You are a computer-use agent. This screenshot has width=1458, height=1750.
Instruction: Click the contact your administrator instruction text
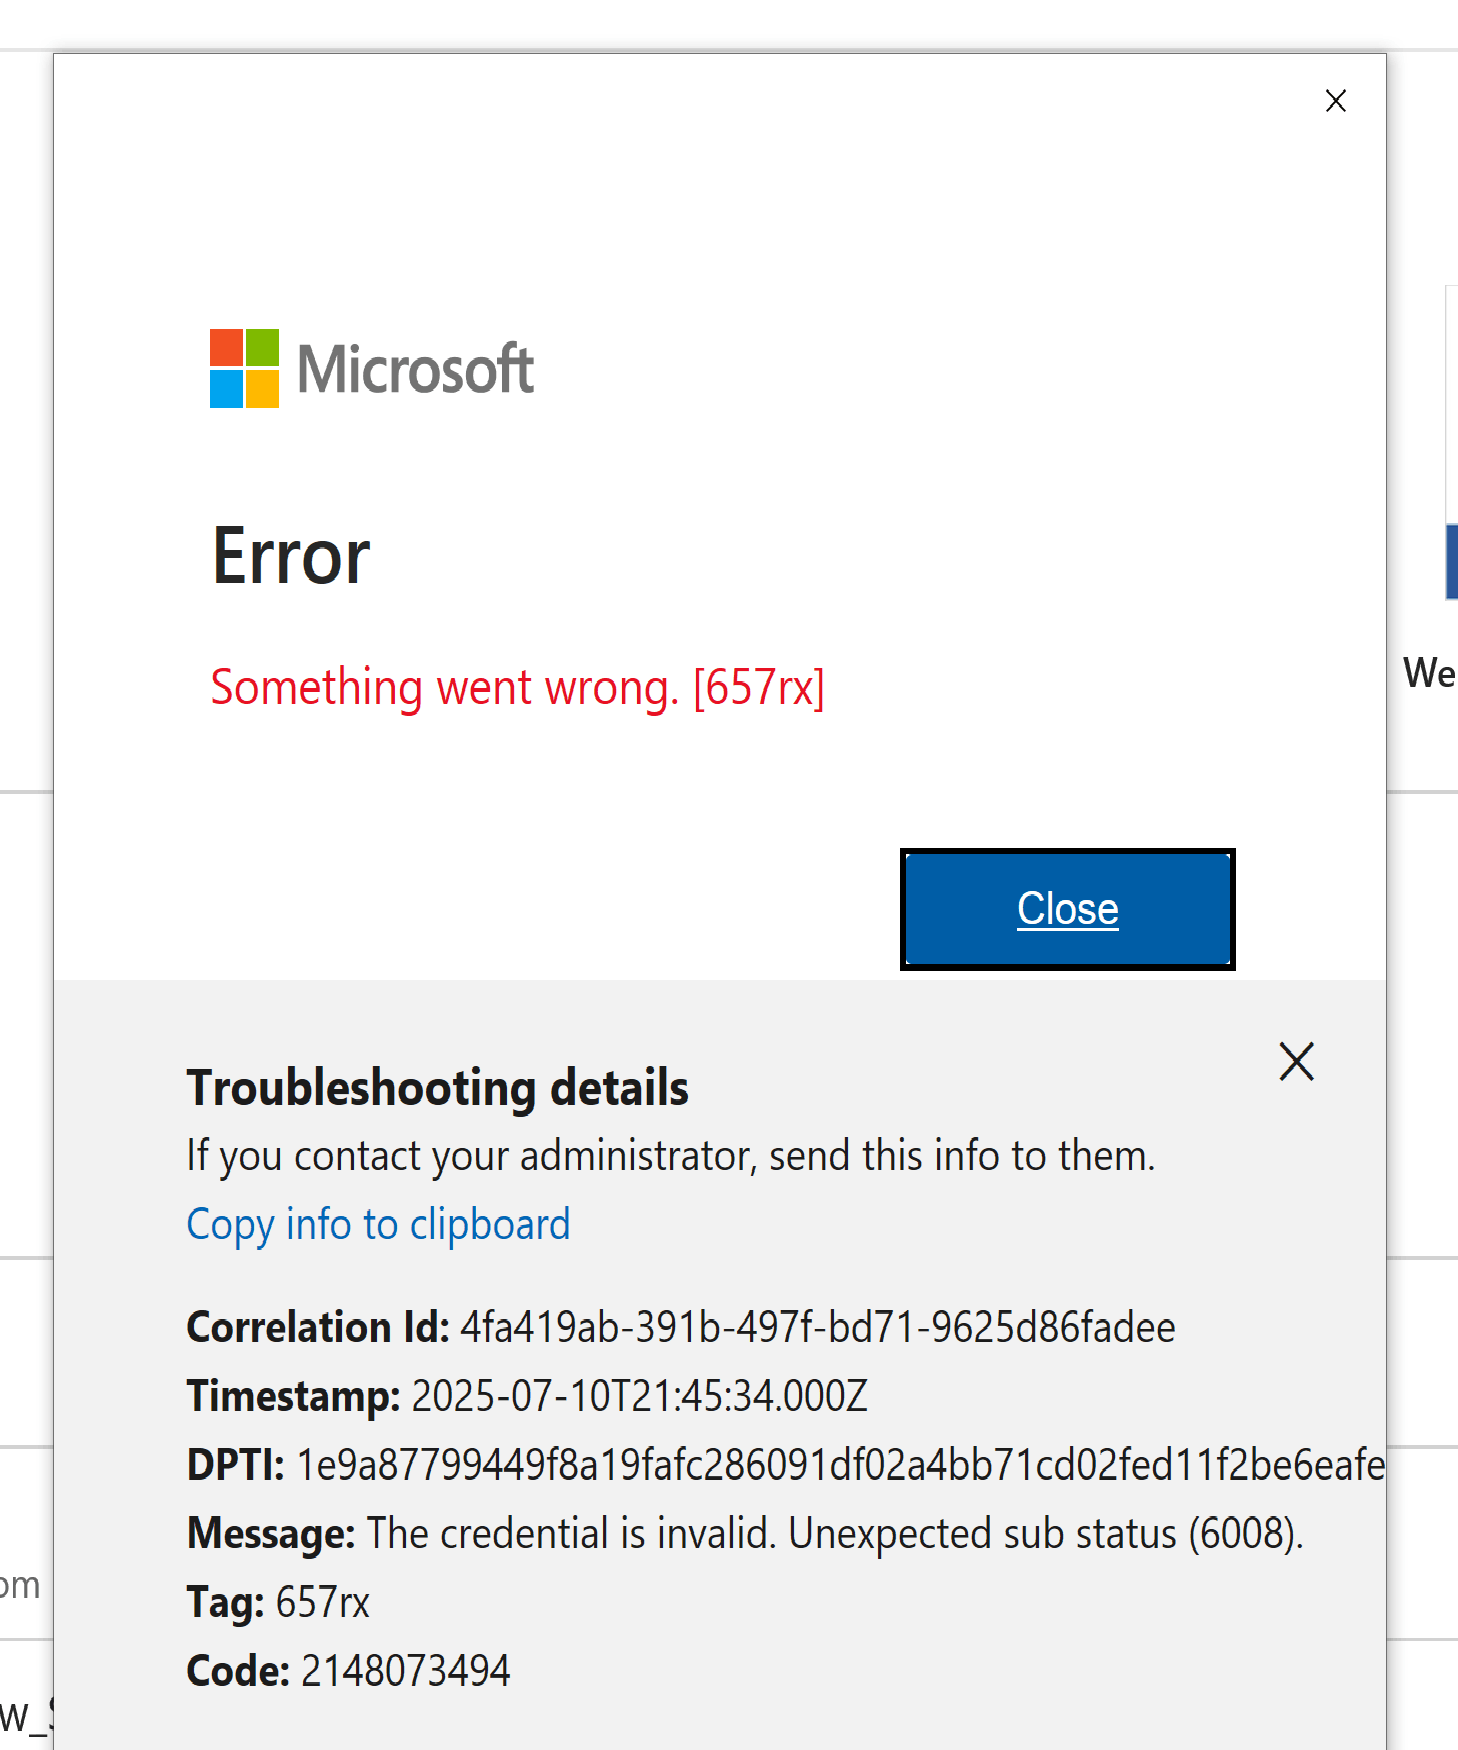670,1156
